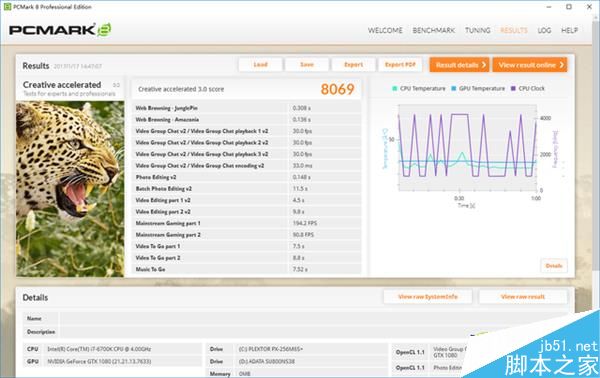Maximize the PCMark window
Viewport: 600px width, 378px height.
569,7
